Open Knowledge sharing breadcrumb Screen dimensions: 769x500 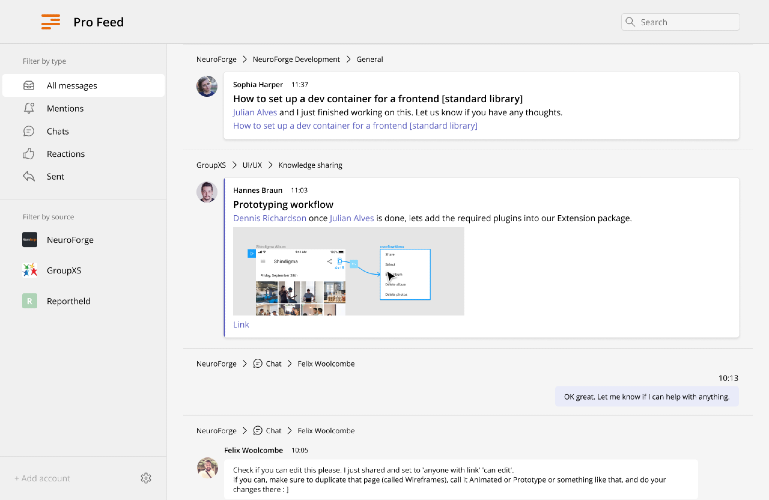click(x=310, y=165)
